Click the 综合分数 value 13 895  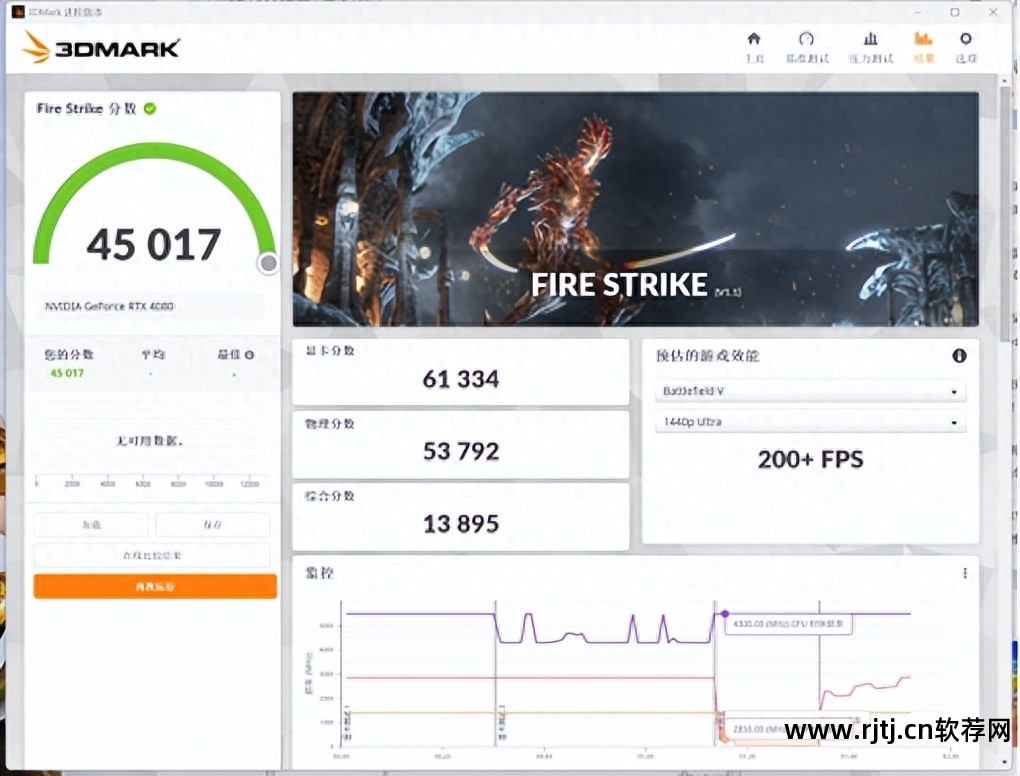tap(461, 524)
